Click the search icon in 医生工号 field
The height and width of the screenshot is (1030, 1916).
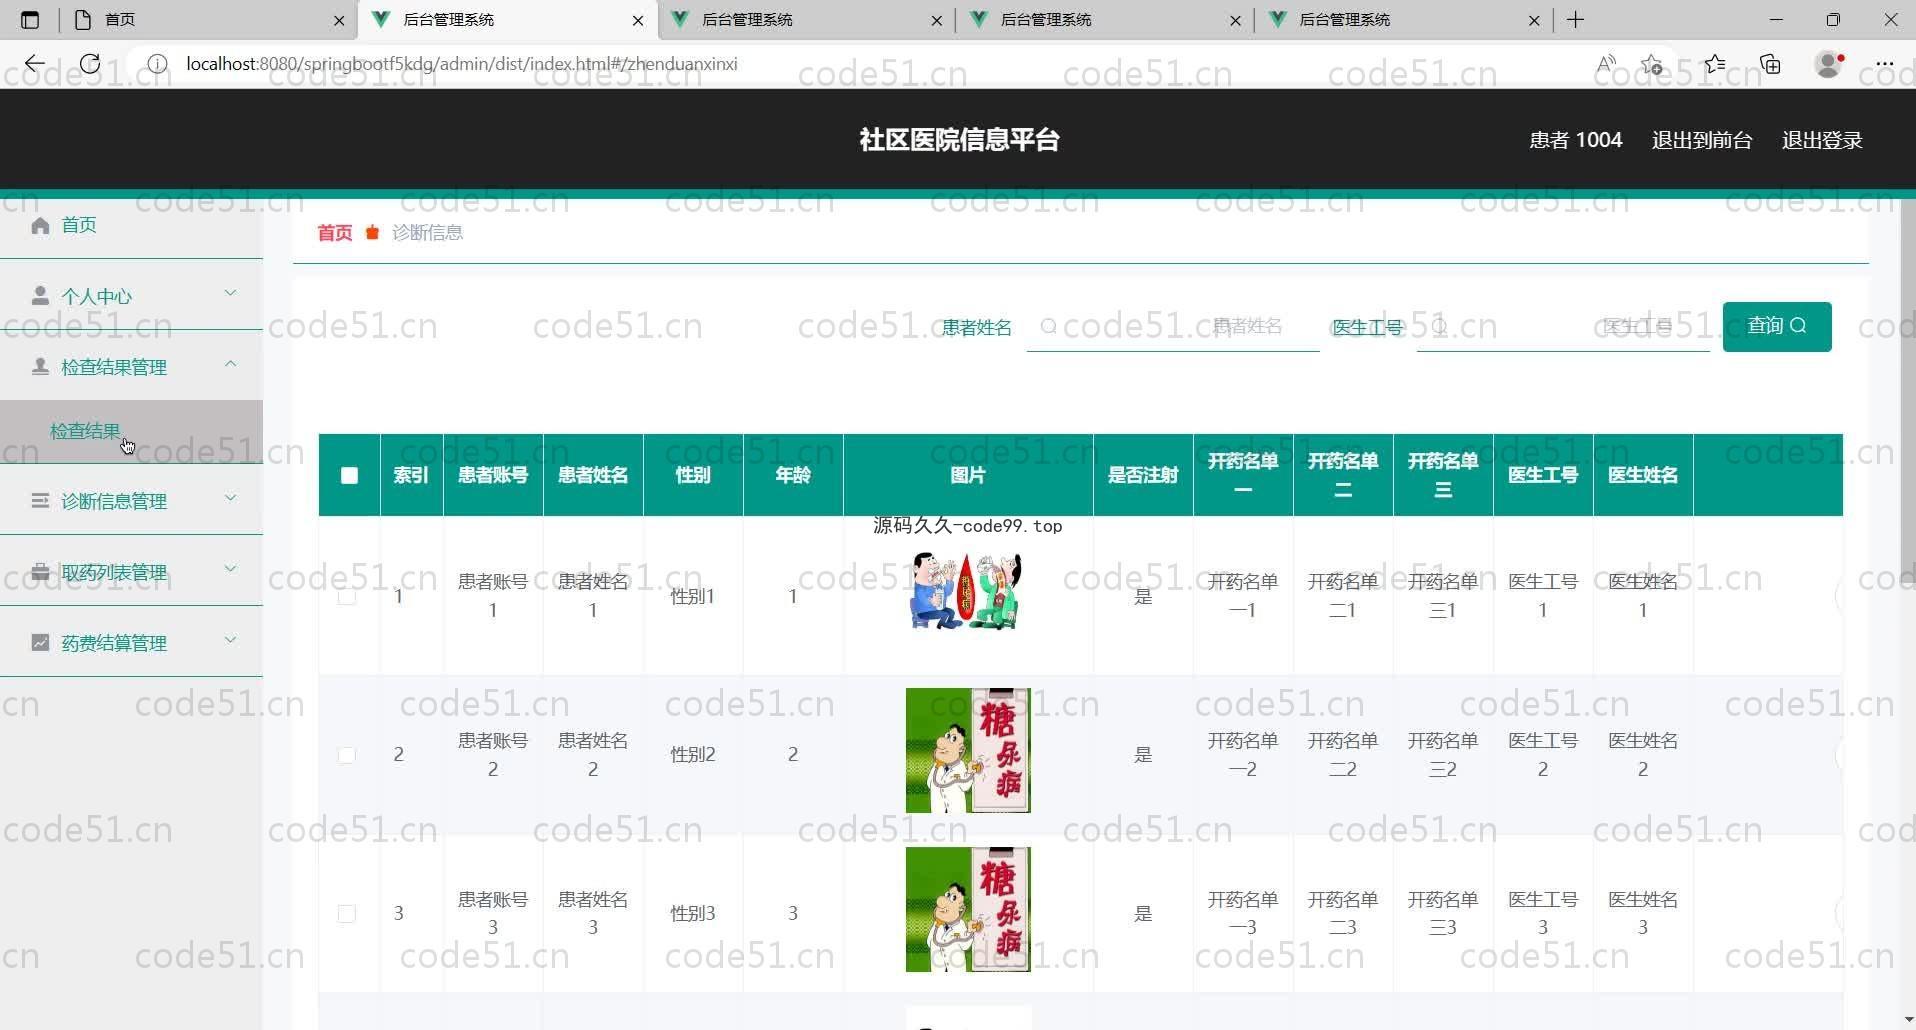pos(1438,326)
